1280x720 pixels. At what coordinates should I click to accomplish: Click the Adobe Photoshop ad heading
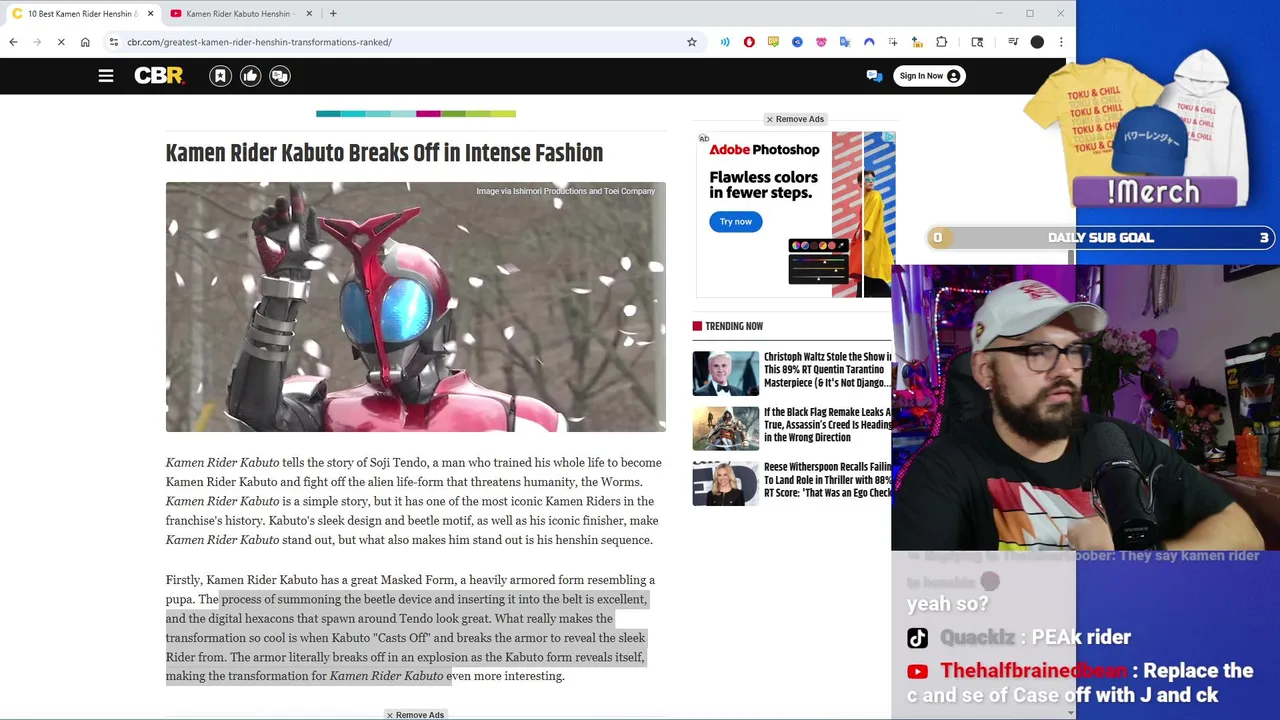point(764,149)
